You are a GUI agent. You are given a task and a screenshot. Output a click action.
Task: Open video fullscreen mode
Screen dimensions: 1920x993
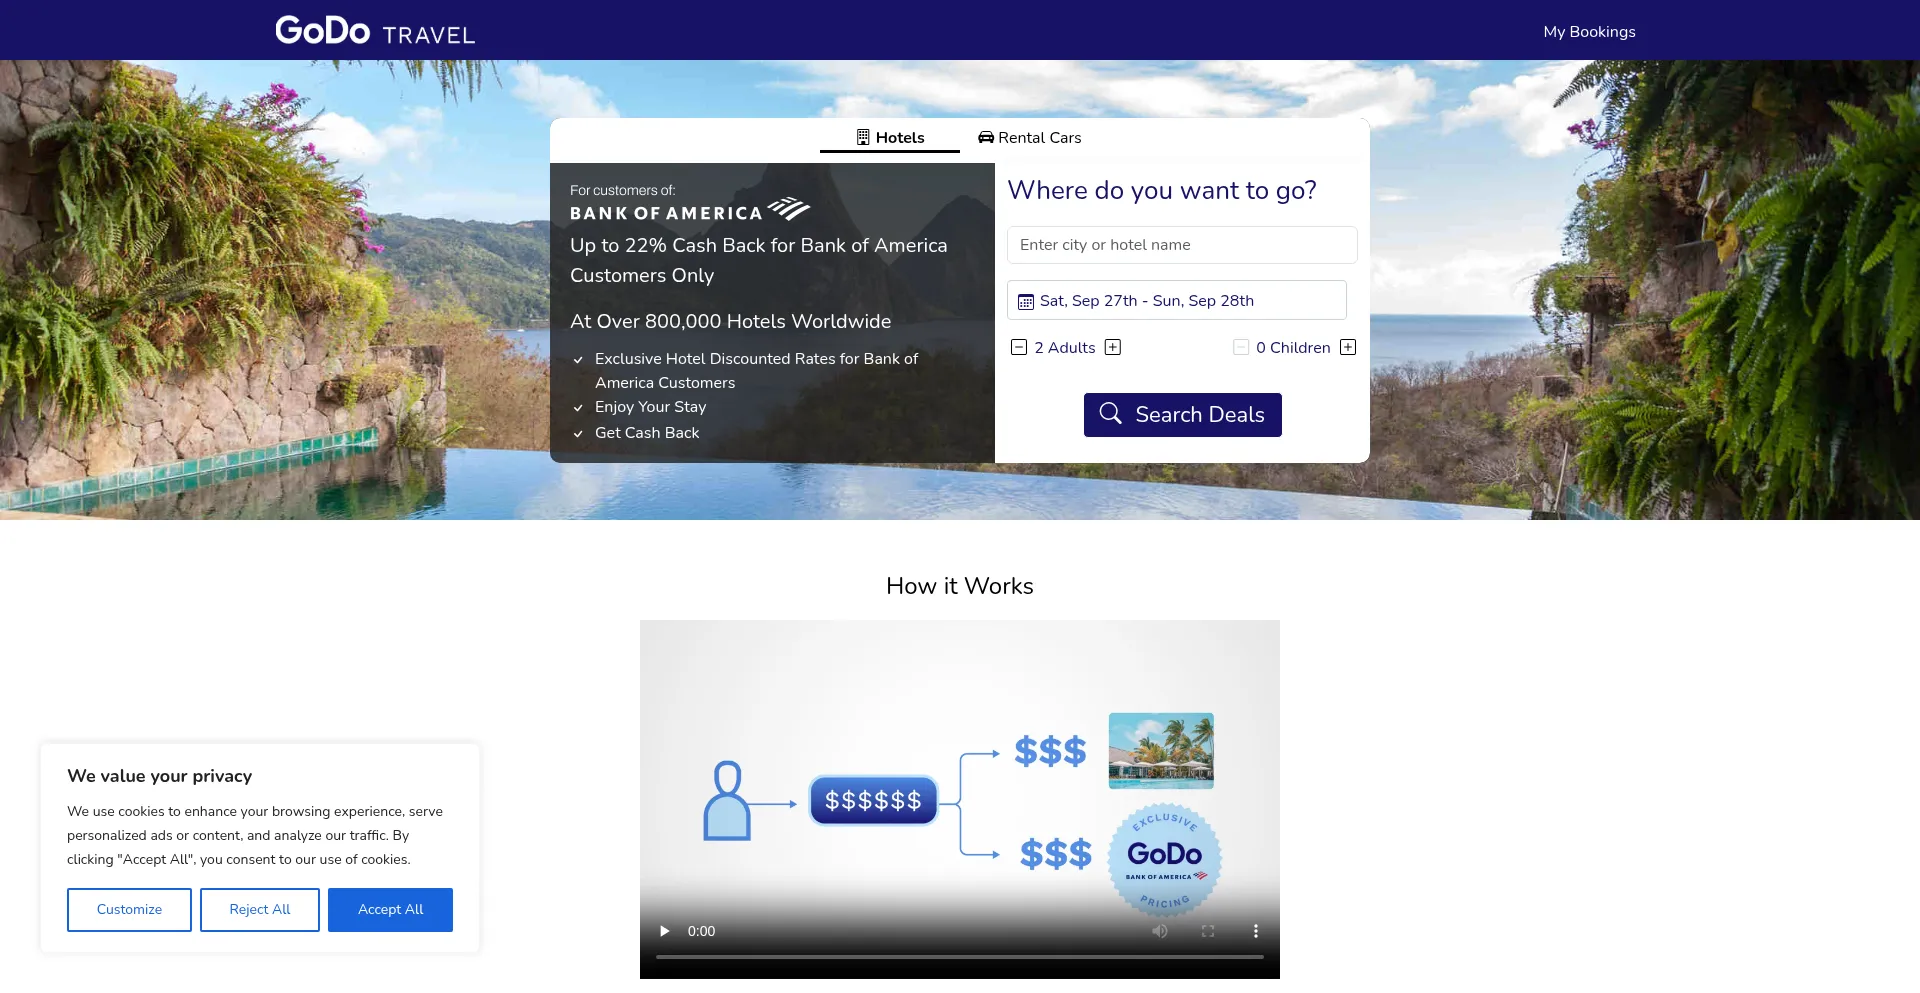point(1208,931)
